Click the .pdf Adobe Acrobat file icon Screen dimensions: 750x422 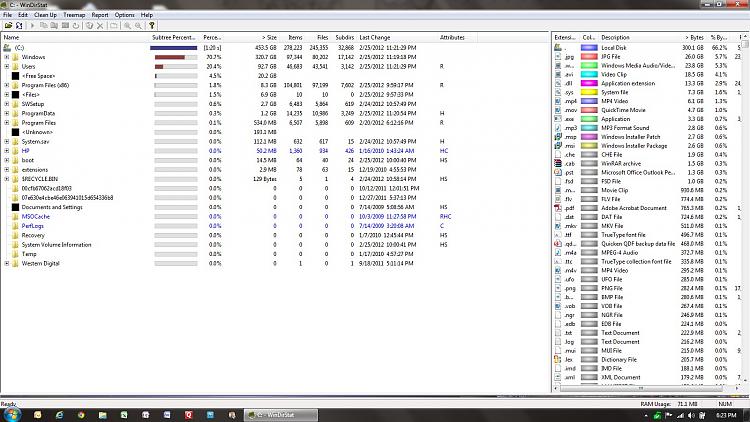(558, 208)
